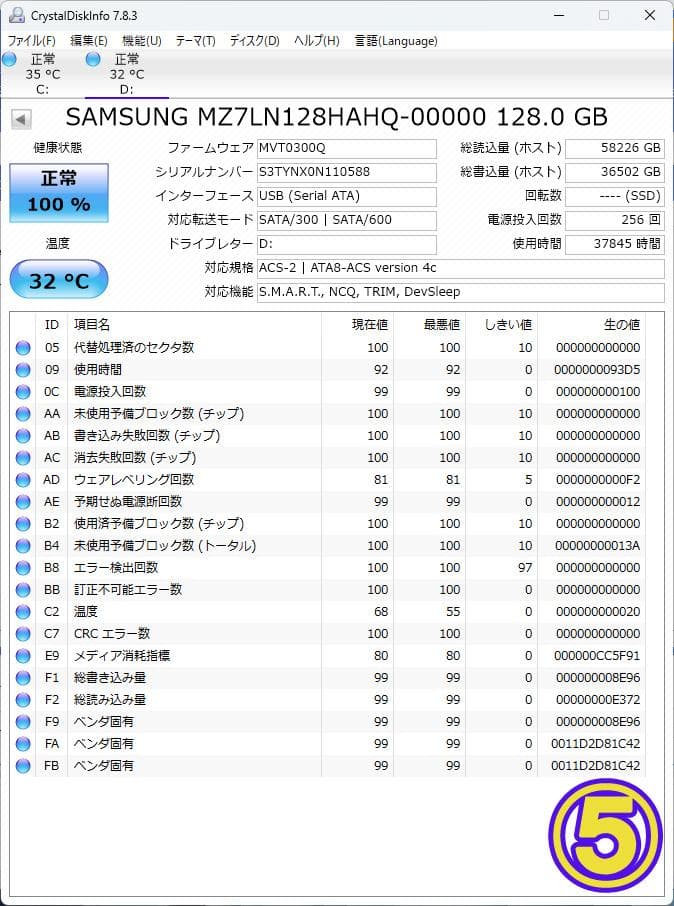Image resolution: width=674 pixels, height=906 pixels.
Task: Click the 使用時間 value 37845 時間
Action: 615,244
